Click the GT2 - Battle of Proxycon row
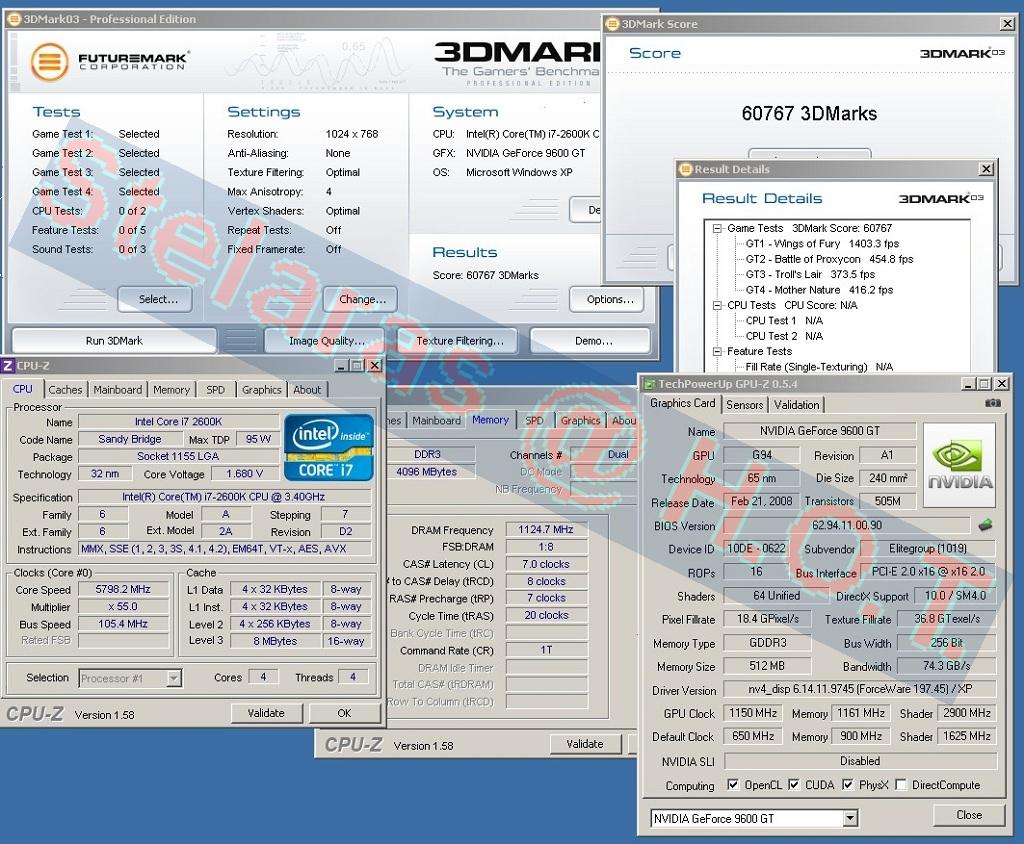The height and width of the screenshot is (844, 1024). coord(829,259)
